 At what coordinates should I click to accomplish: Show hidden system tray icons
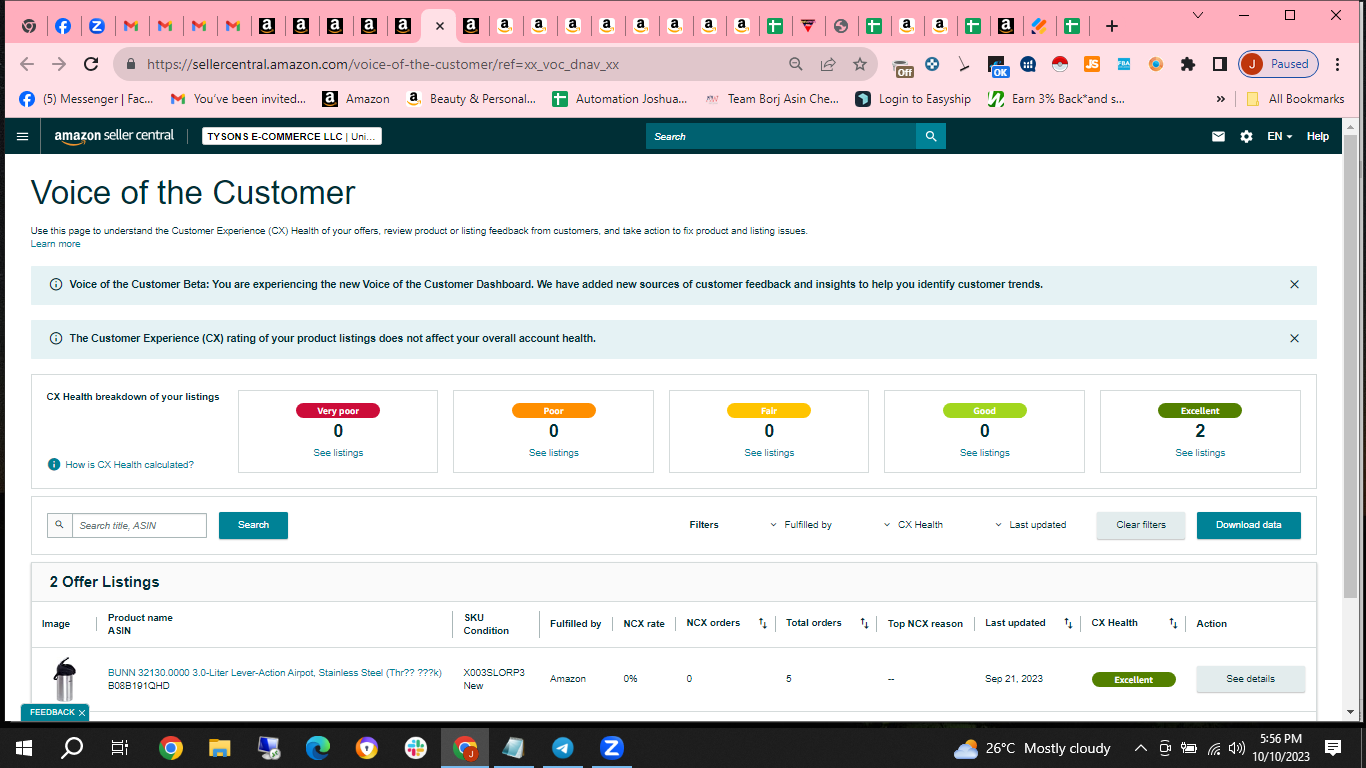coord(1140,748)
